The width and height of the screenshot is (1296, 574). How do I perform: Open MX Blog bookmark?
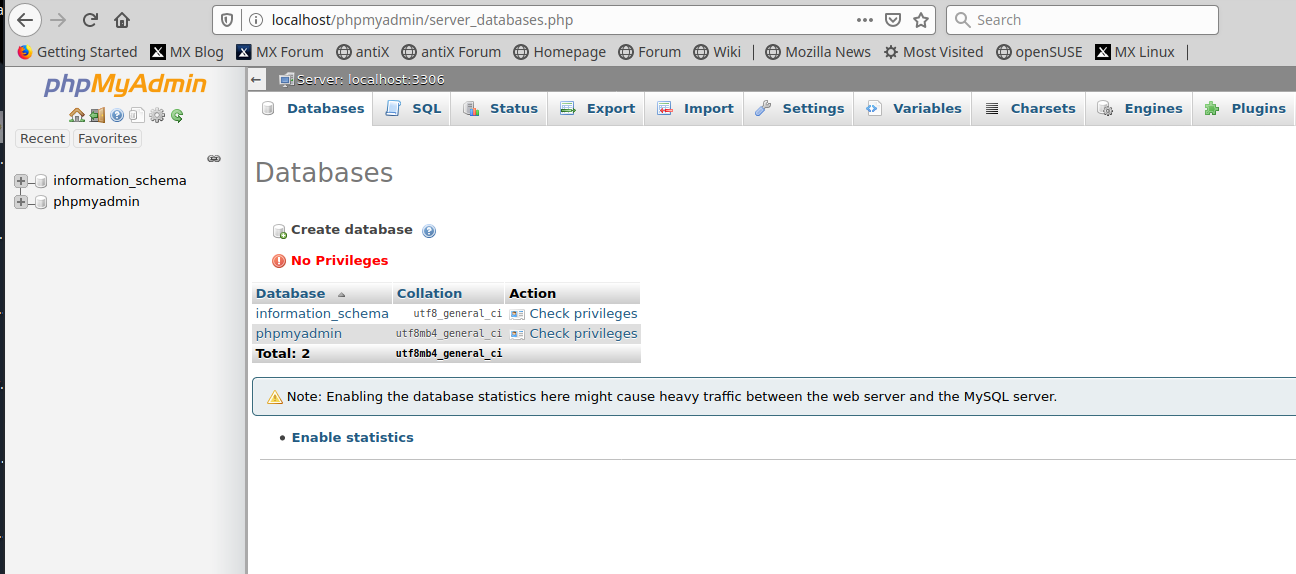(187, 52)
